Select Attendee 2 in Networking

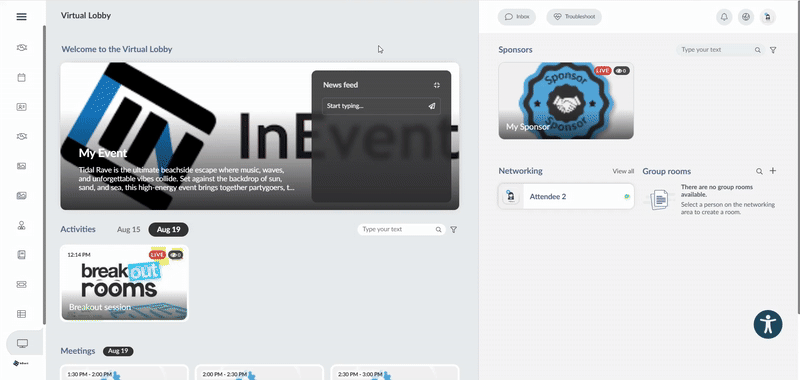pyautogui.click(x=566, y=196)
